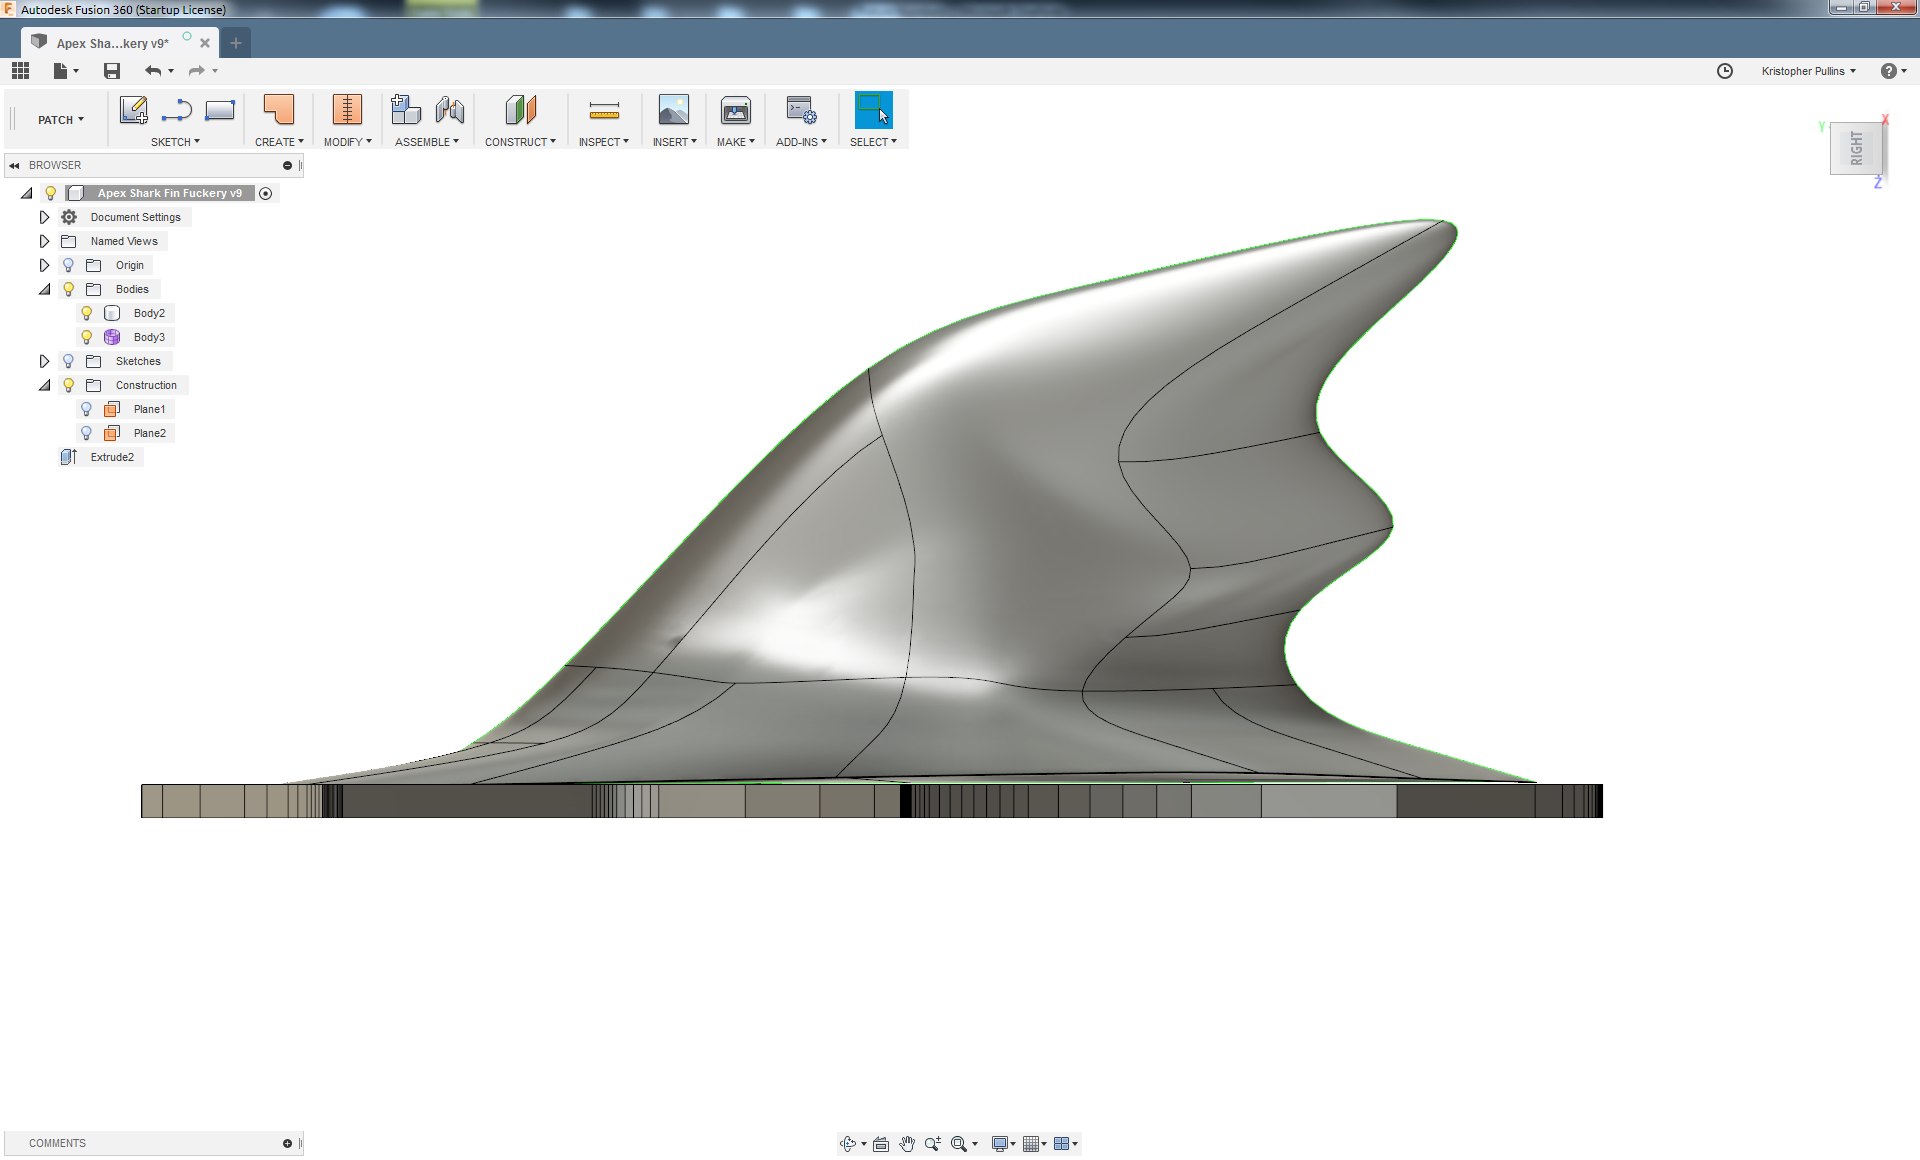1920x1160 pixels.
Task: Open the PATCH workspace dropdown
Action: coord(61,120)
